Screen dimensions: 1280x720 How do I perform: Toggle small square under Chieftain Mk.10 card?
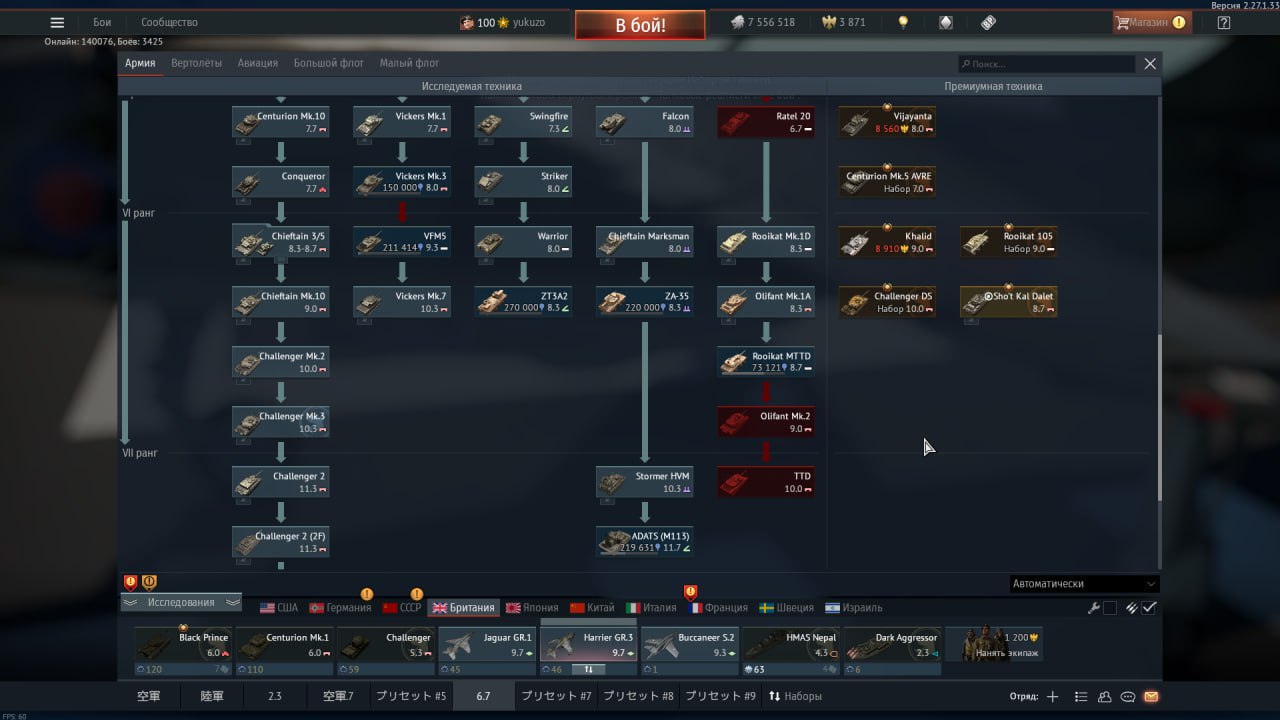tap(243, 322)
